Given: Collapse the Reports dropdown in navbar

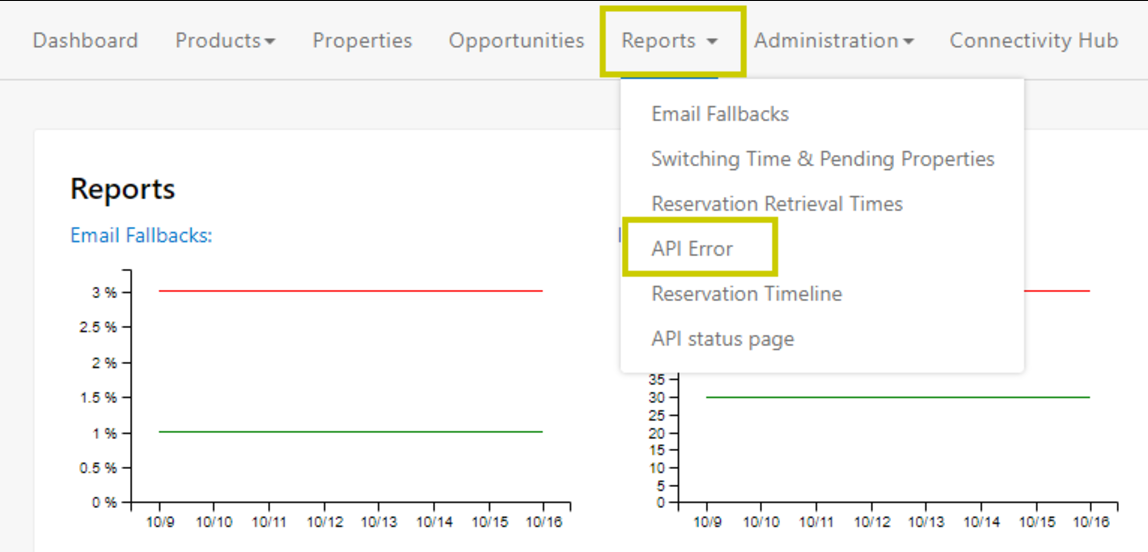Looking at the screenshot, I should (x=670, y=41).
